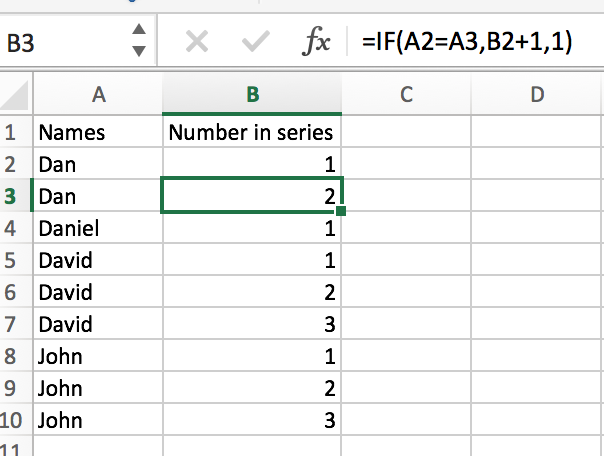Screen dimensions: 604x456
Task: Select column B header
Action: 252,95
